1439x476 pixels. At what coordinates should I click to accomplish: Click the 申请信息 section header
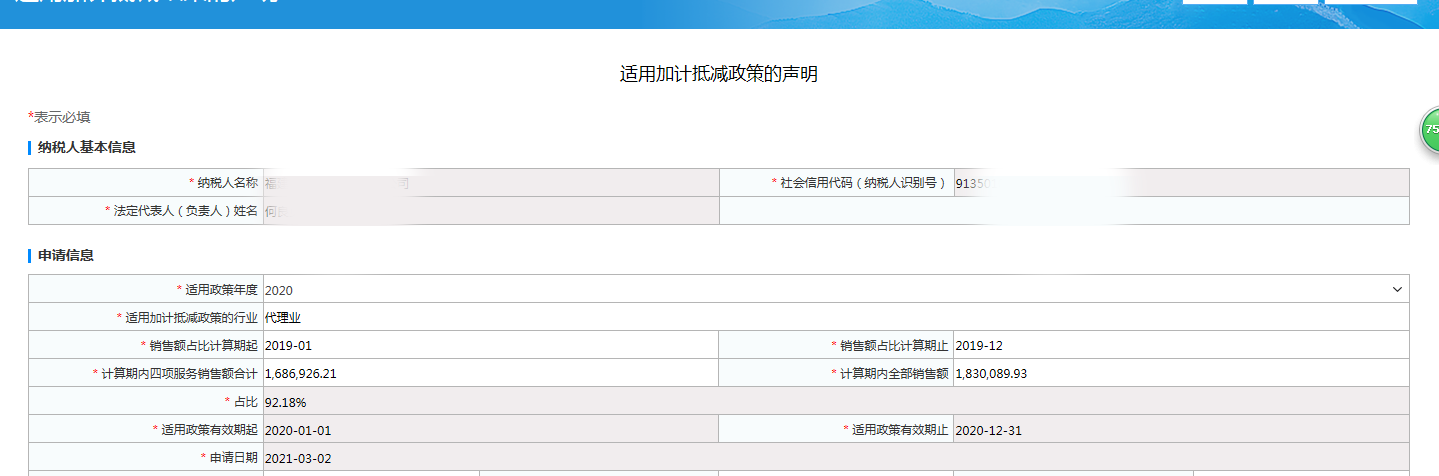(x=66, y=256)
